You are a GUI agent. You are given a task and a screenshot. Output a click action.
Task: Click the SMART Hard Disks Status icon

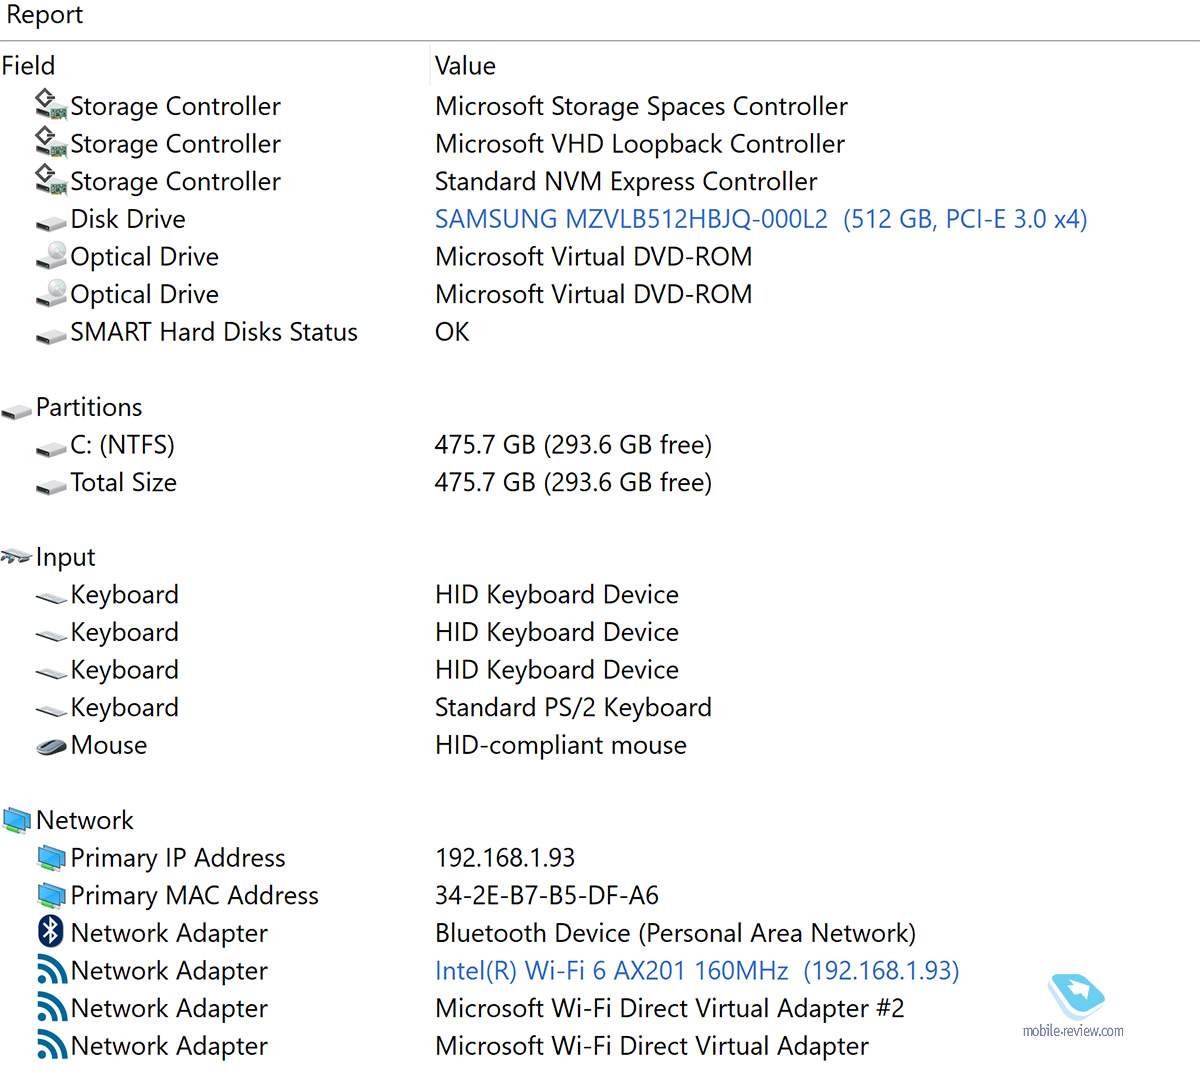point(51,336)
